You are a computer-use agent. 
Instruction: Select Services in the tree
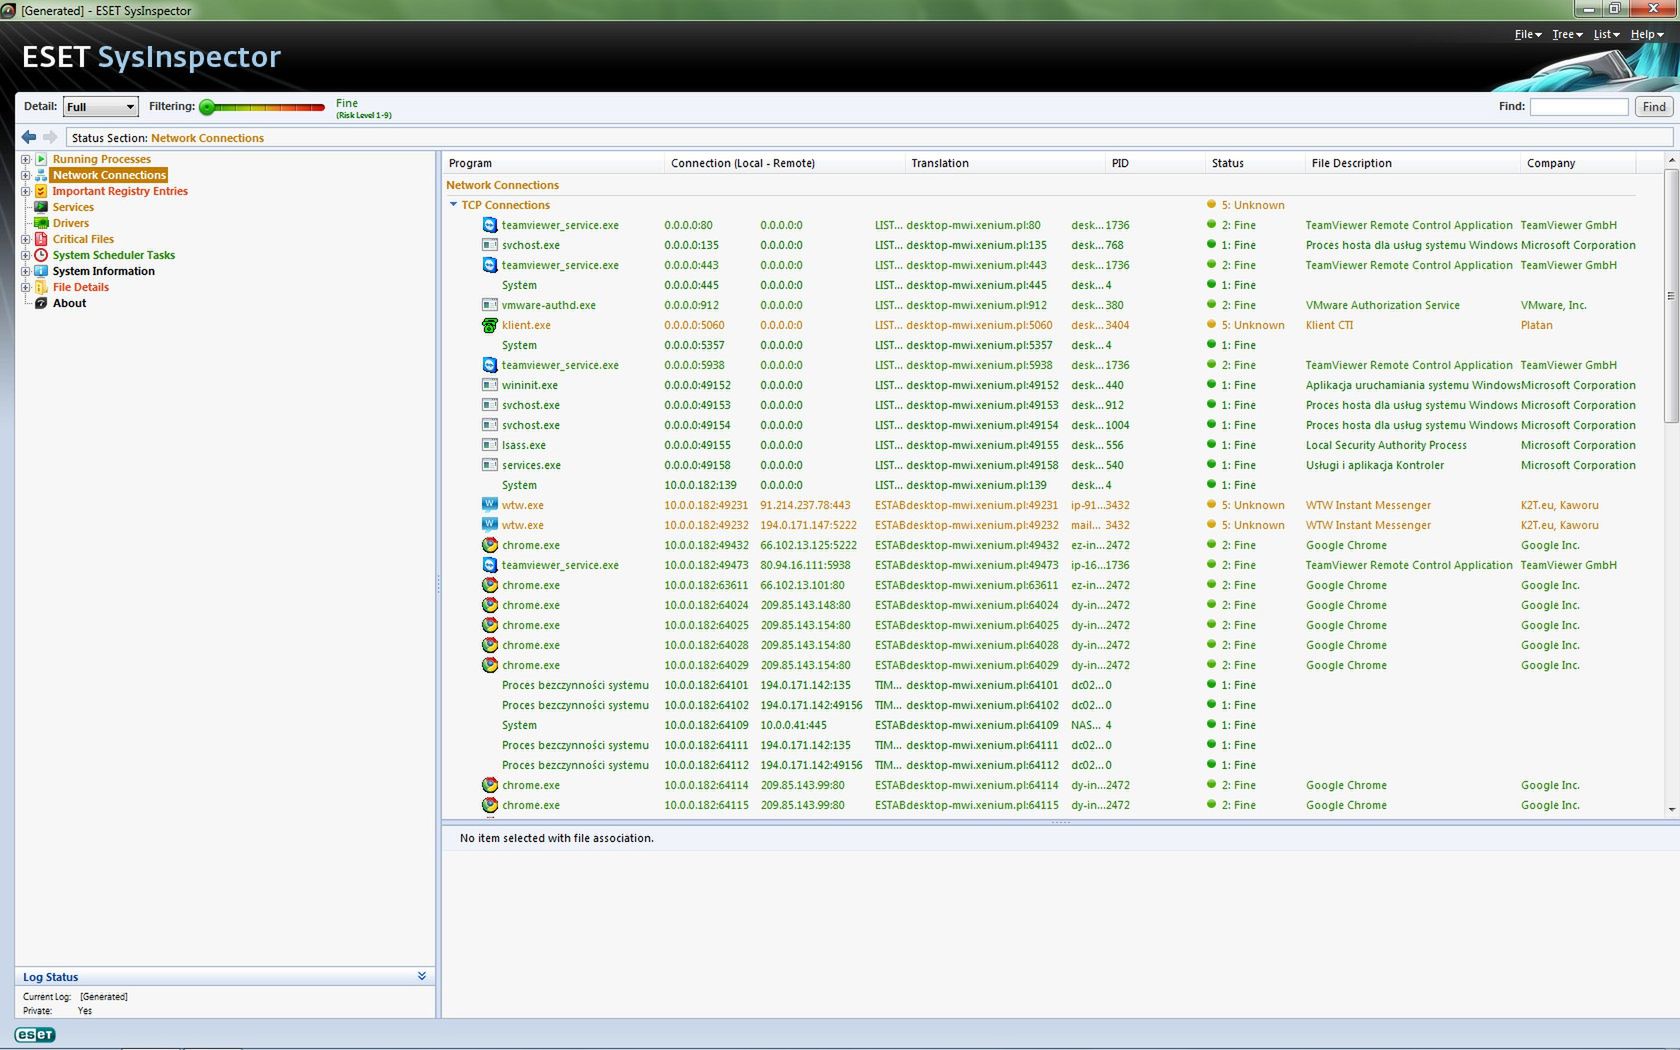(73, 207)
